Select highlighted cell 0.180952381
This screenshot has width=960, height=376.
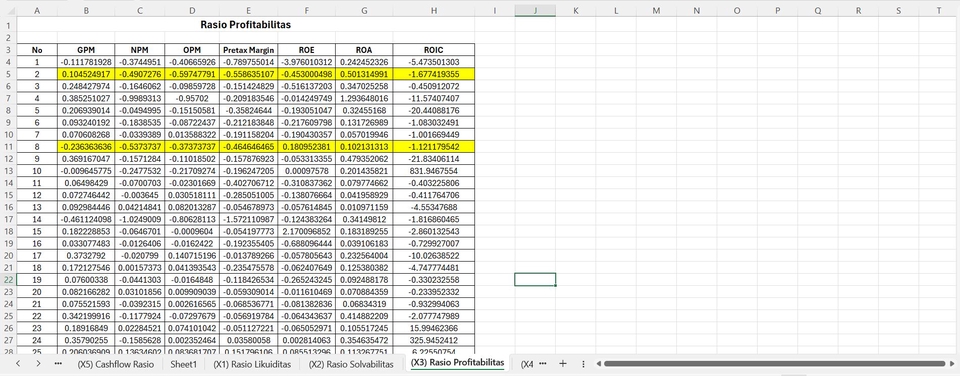coord(306,147)
